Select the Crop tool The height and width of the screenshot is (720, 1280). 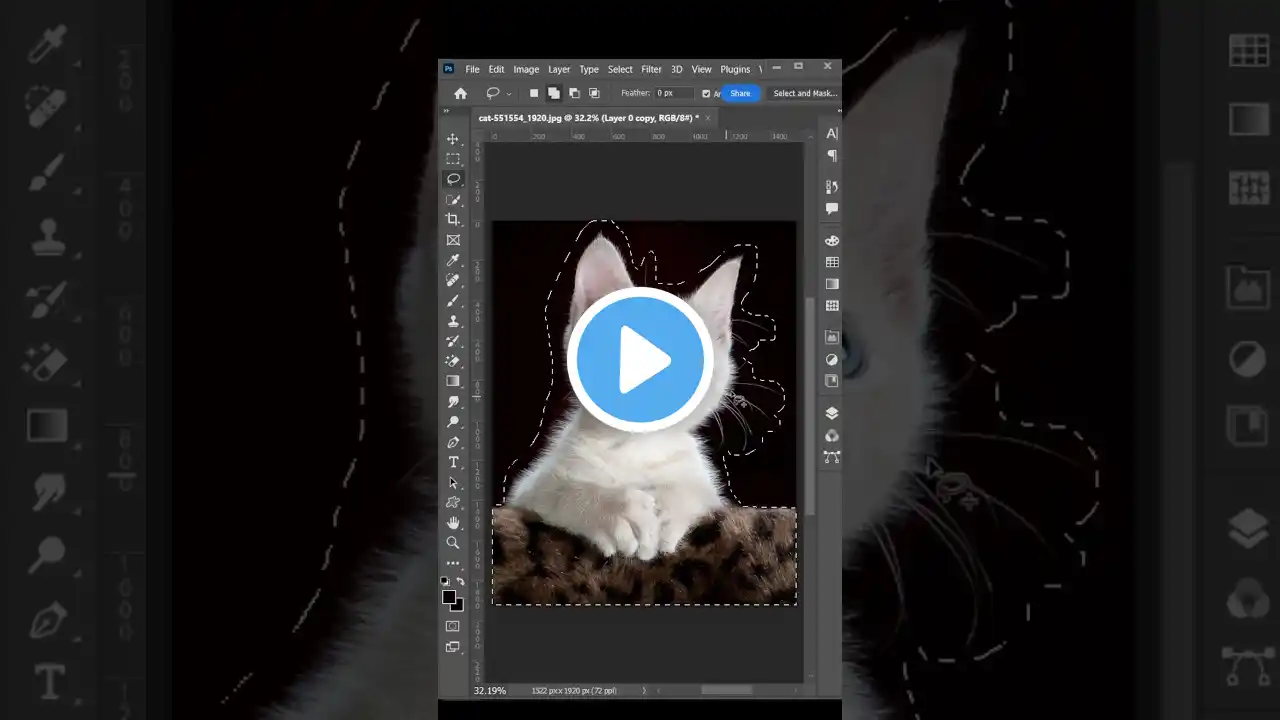453,220
